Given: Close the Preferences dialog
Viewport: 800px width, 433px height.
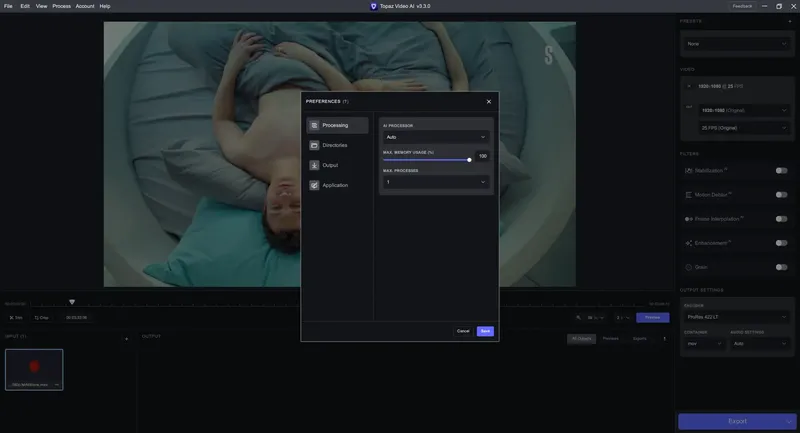Looking at the screenshot, I should pos(489,101).
